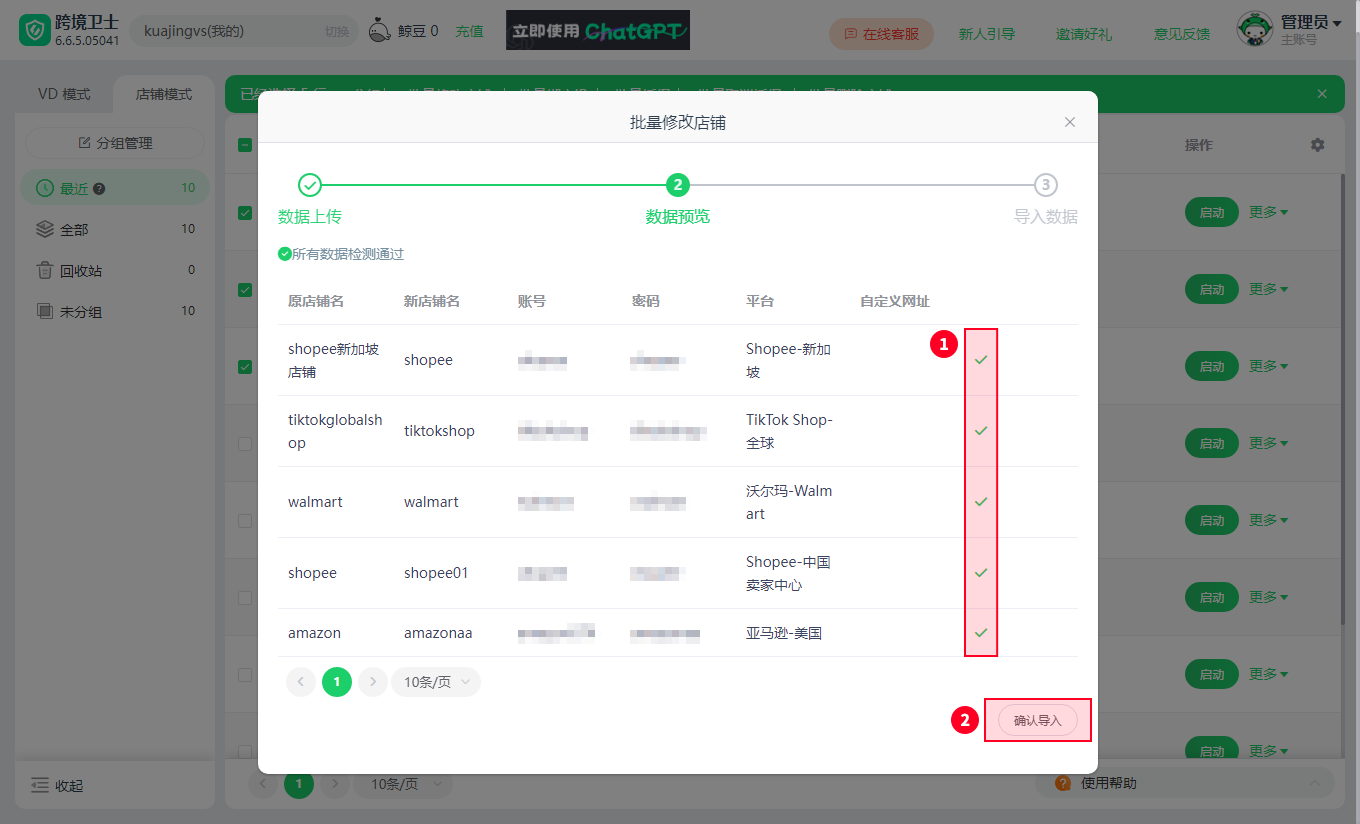Click step 2 数据预览 circle
The width and height of the screenshot is (1360, 824).
678,185
